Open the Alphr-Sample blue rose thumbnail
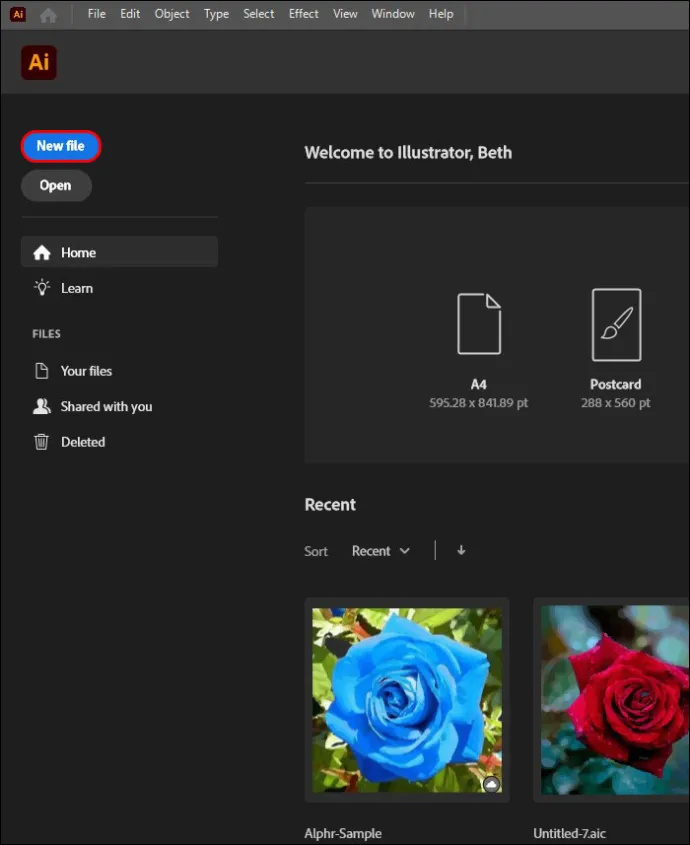The width and height of the screenshot is (690, 845). tap(407, 700)
